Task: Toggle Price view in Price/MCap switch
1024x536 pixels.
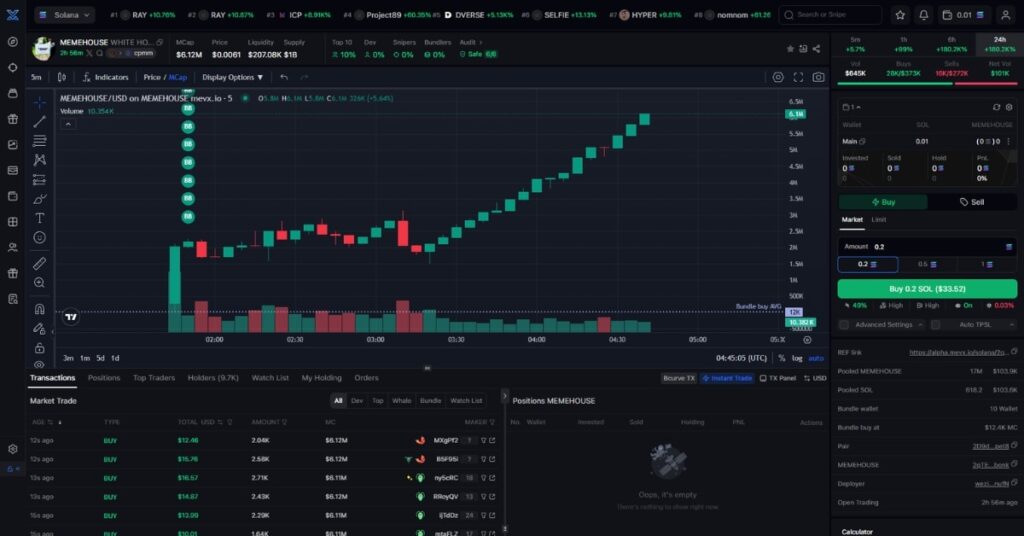Action: click(x=152, y=77)
